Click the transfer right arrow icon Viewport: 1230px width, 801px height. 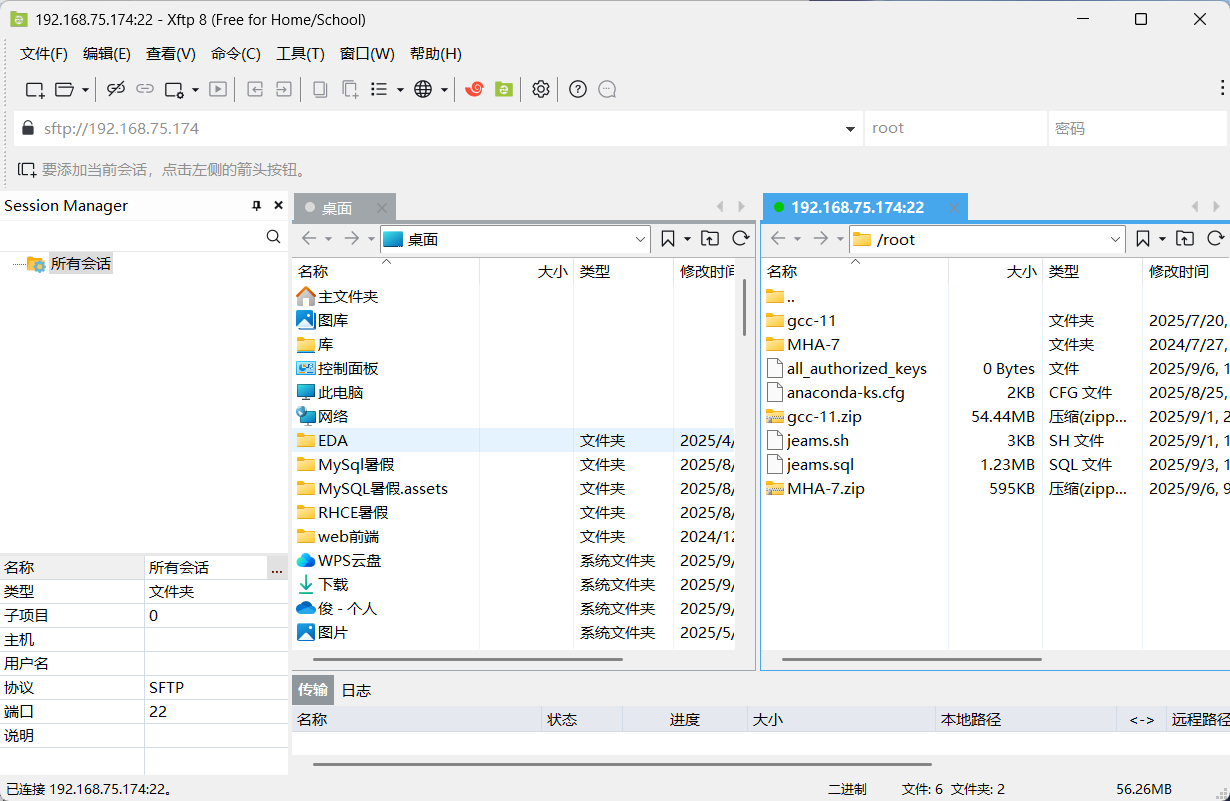[284, 89]
